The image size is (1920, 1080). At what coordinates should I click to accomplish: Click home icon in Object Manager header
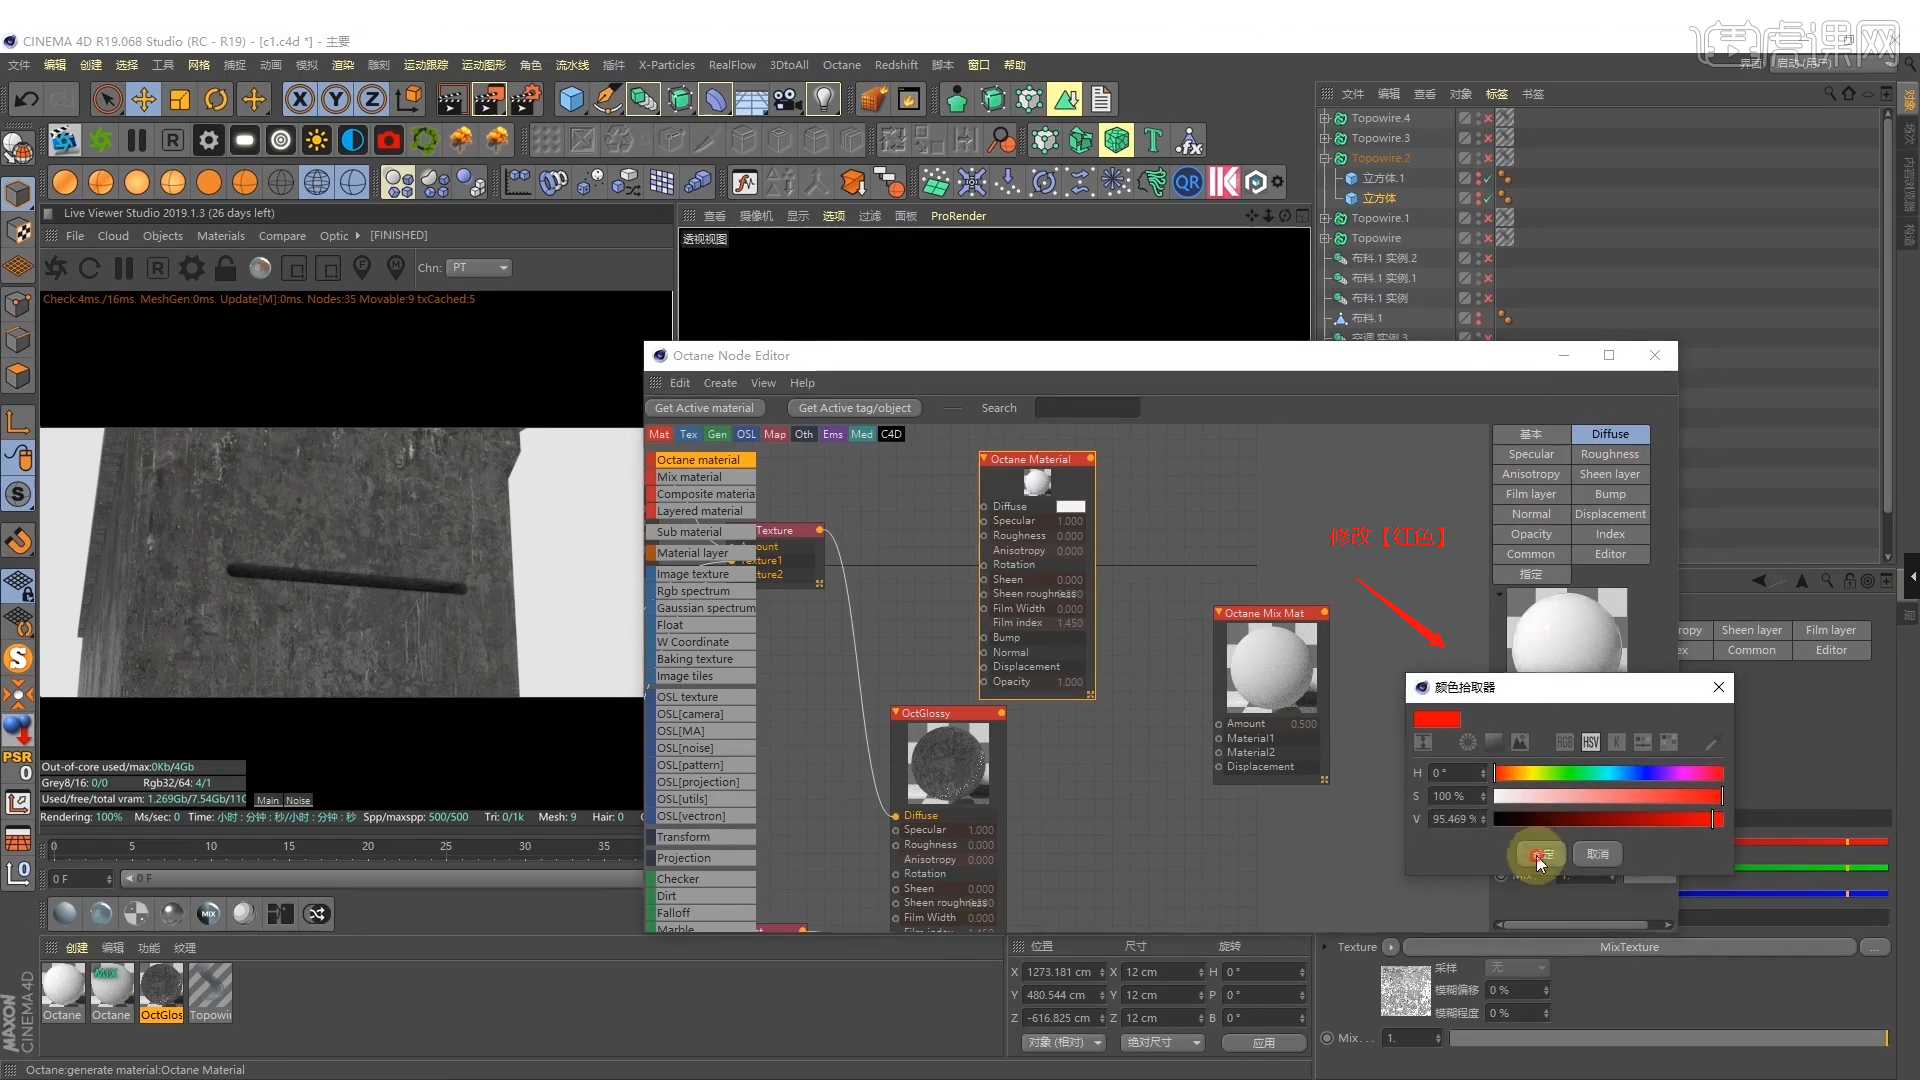pyautogui.click(x=1849, y=93)
